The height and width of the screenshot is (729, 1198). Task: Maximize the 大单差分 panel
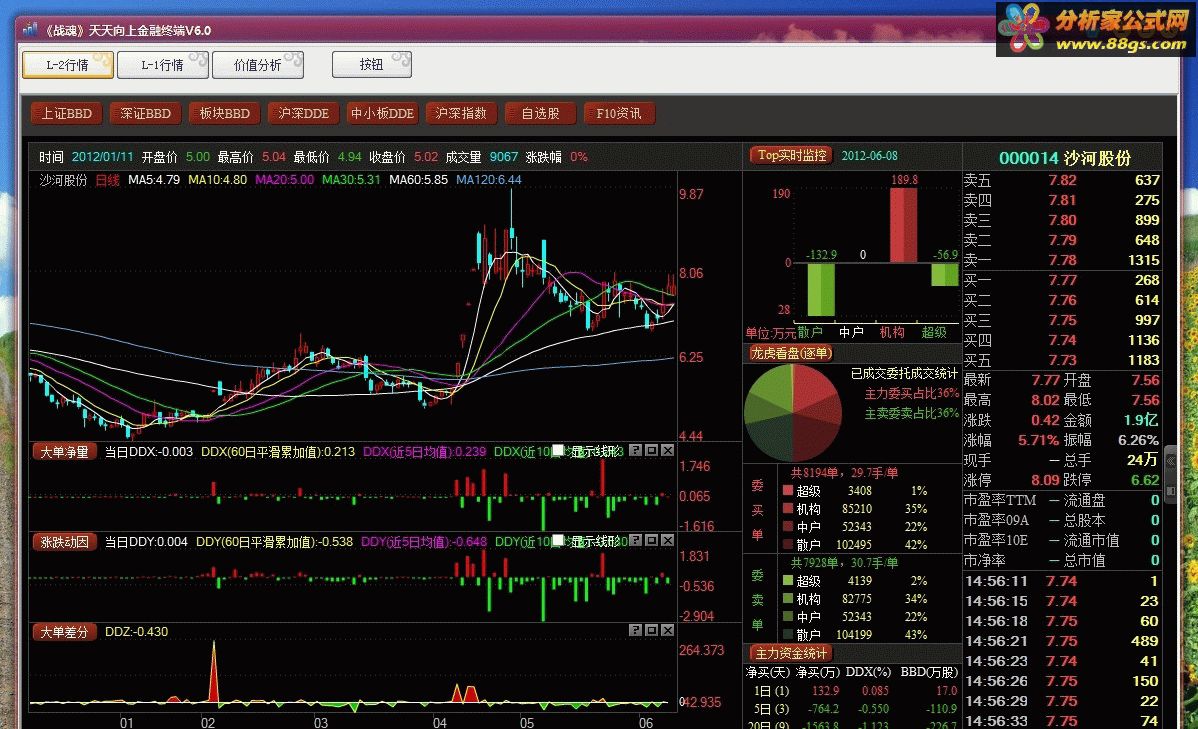click(652, 630)
